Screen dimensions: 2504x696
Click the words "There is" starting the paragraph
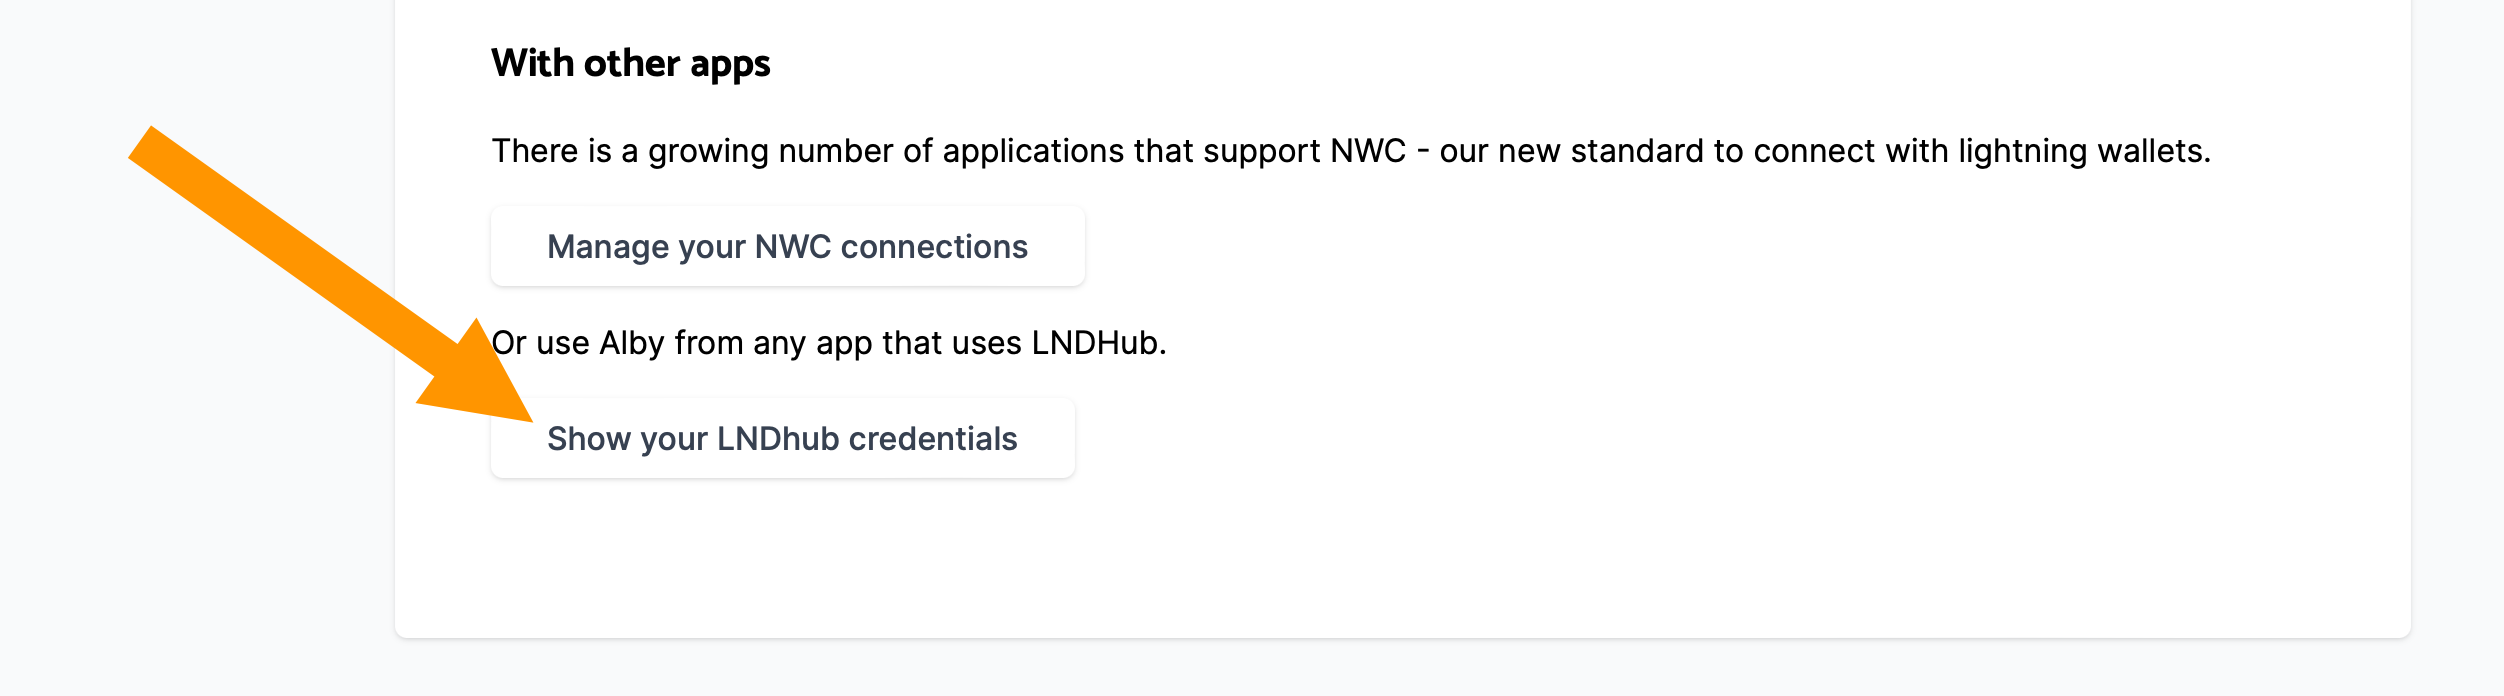[551, 151]
